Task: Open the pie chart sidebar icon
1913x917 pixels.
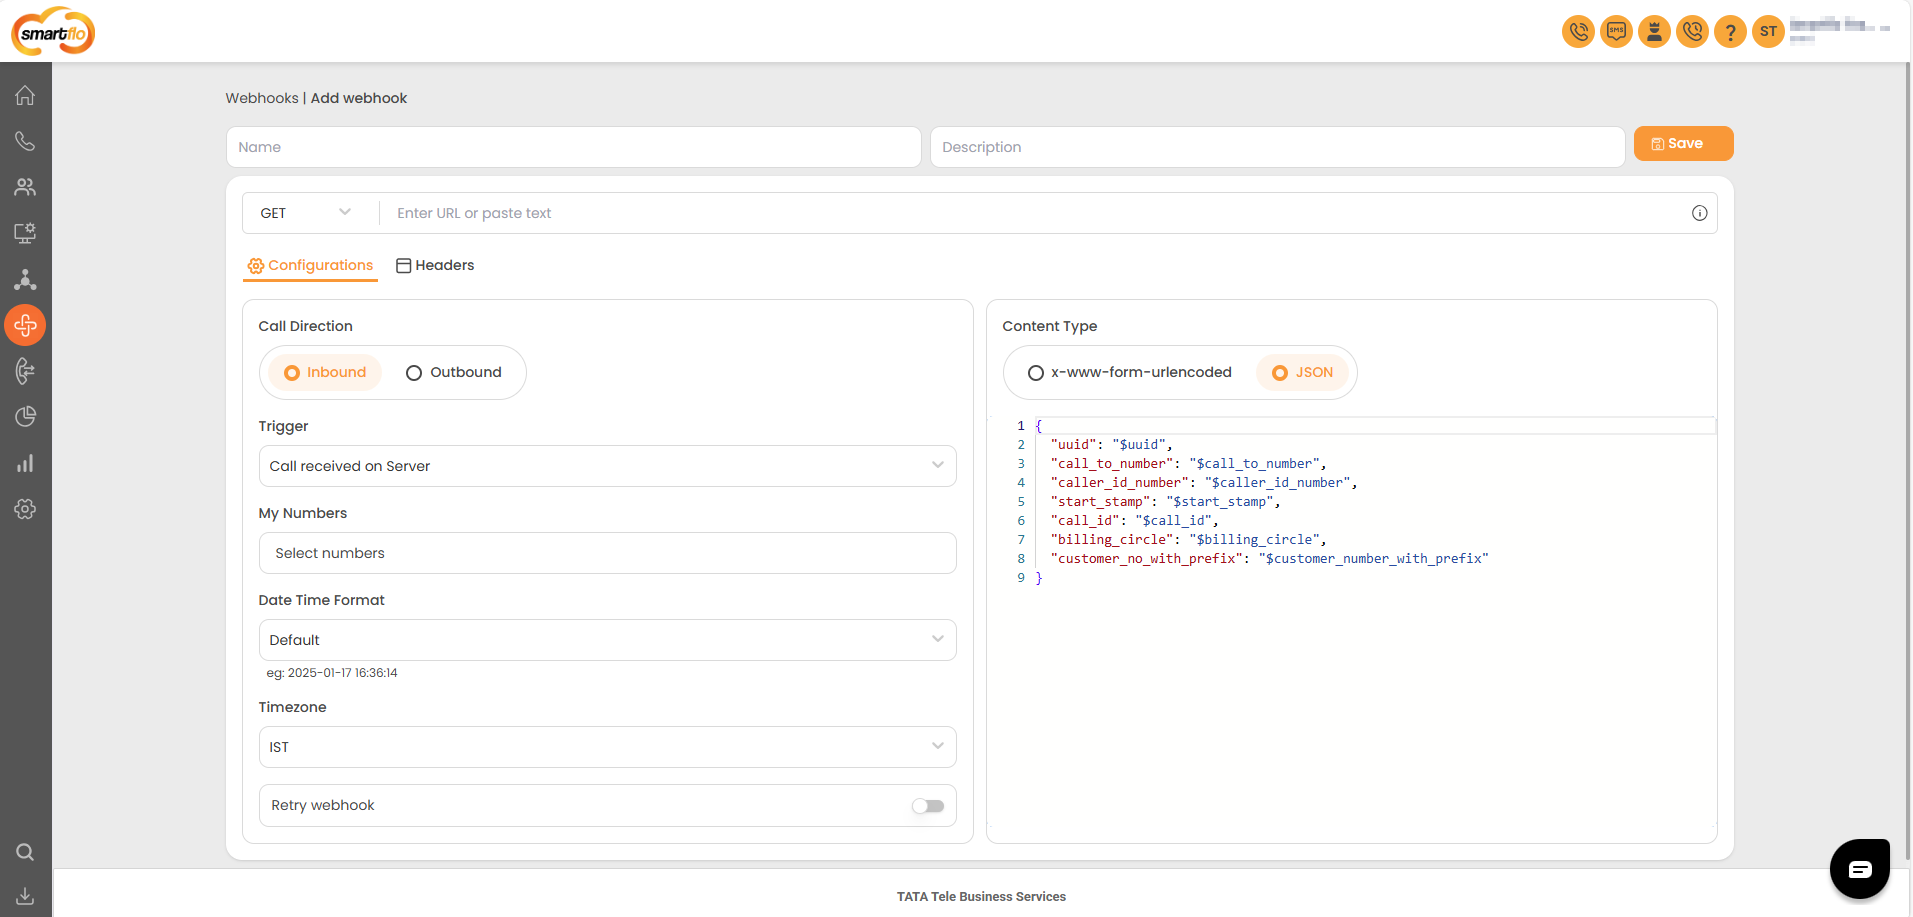Action: (25, 417)
